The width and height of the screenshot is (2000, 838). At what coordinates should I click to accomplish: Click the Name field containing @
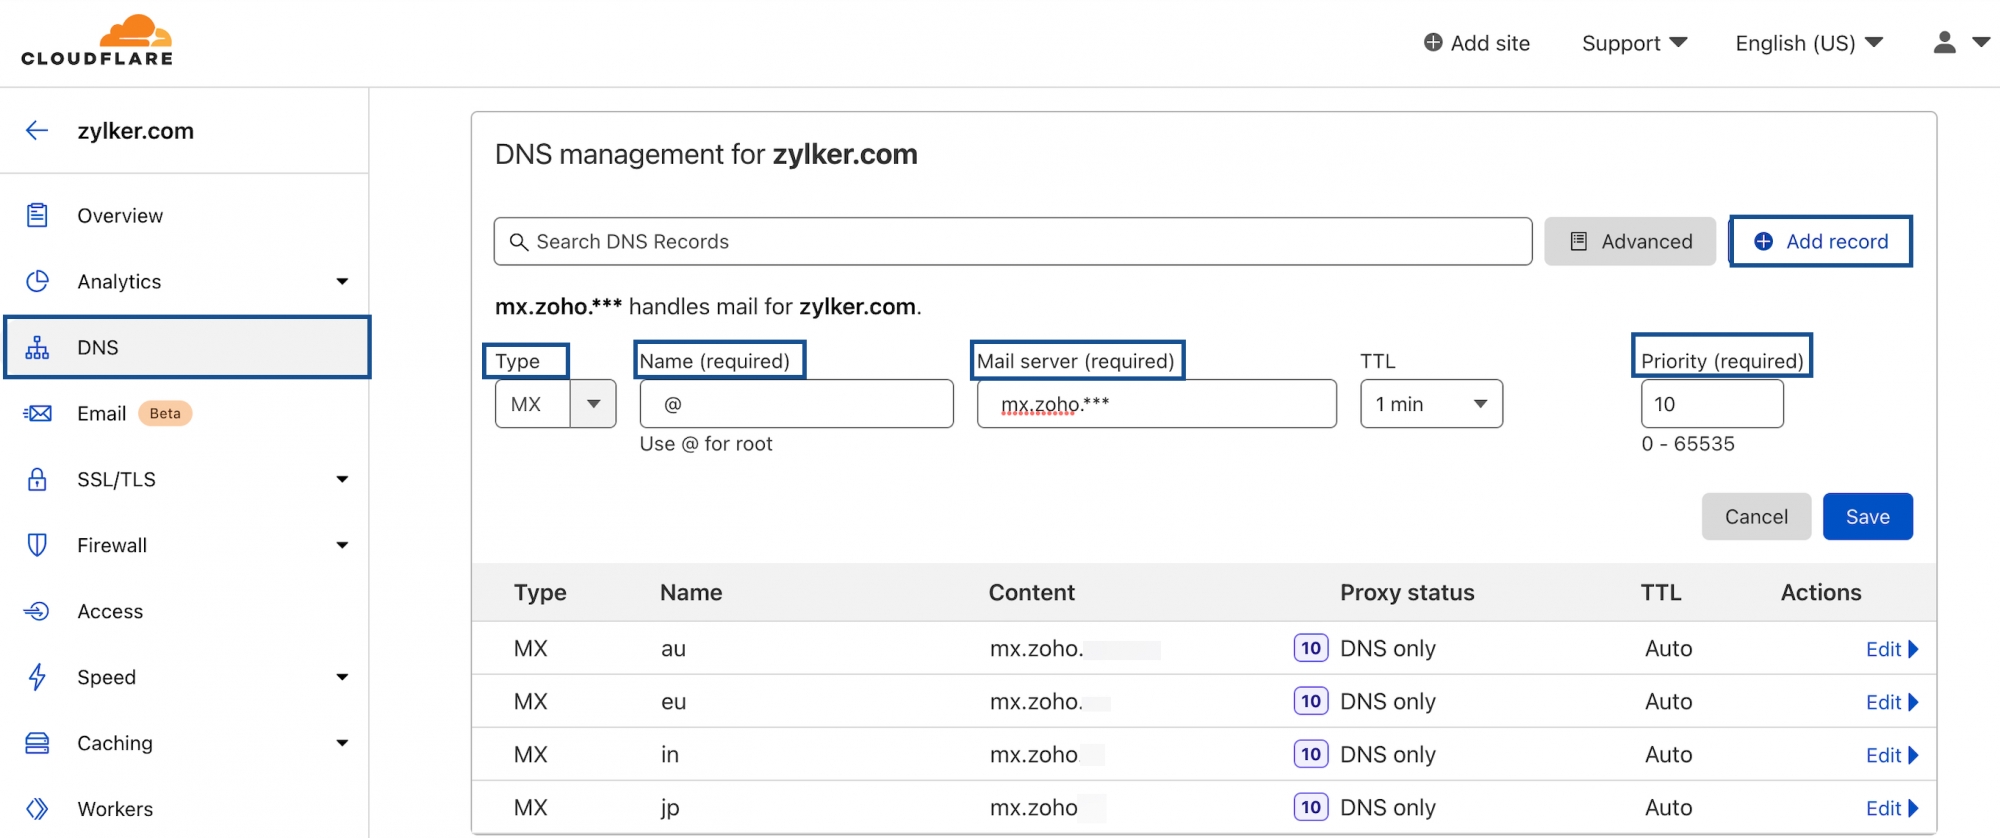click(796, 404)
